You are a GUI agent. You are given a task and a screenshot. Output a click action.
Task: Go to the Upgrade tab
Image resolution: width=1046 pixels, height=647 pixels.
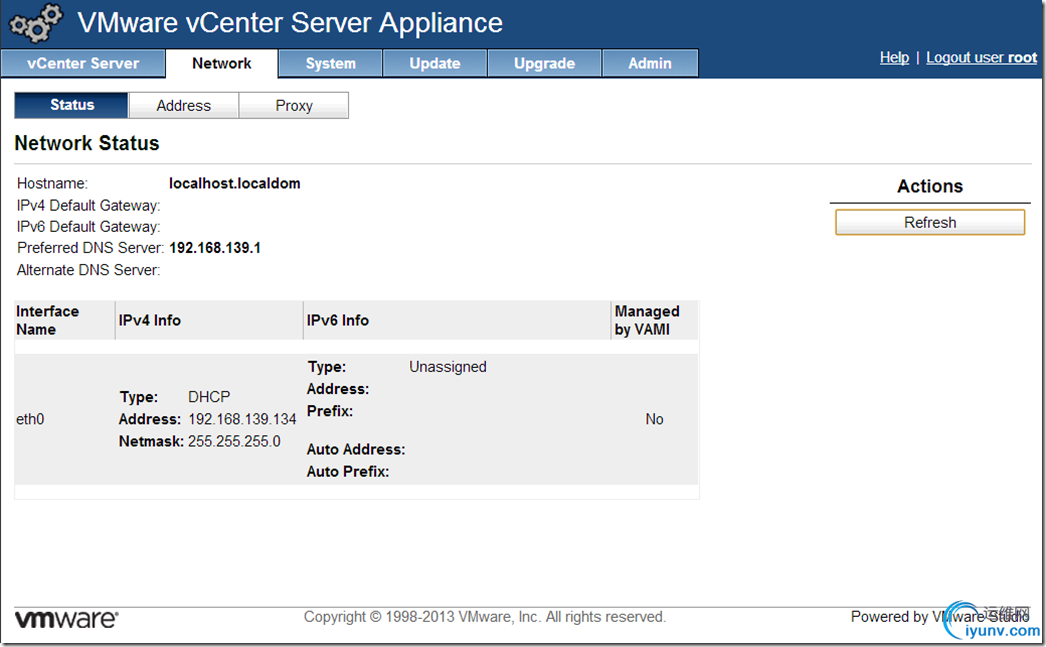[544, 63]
